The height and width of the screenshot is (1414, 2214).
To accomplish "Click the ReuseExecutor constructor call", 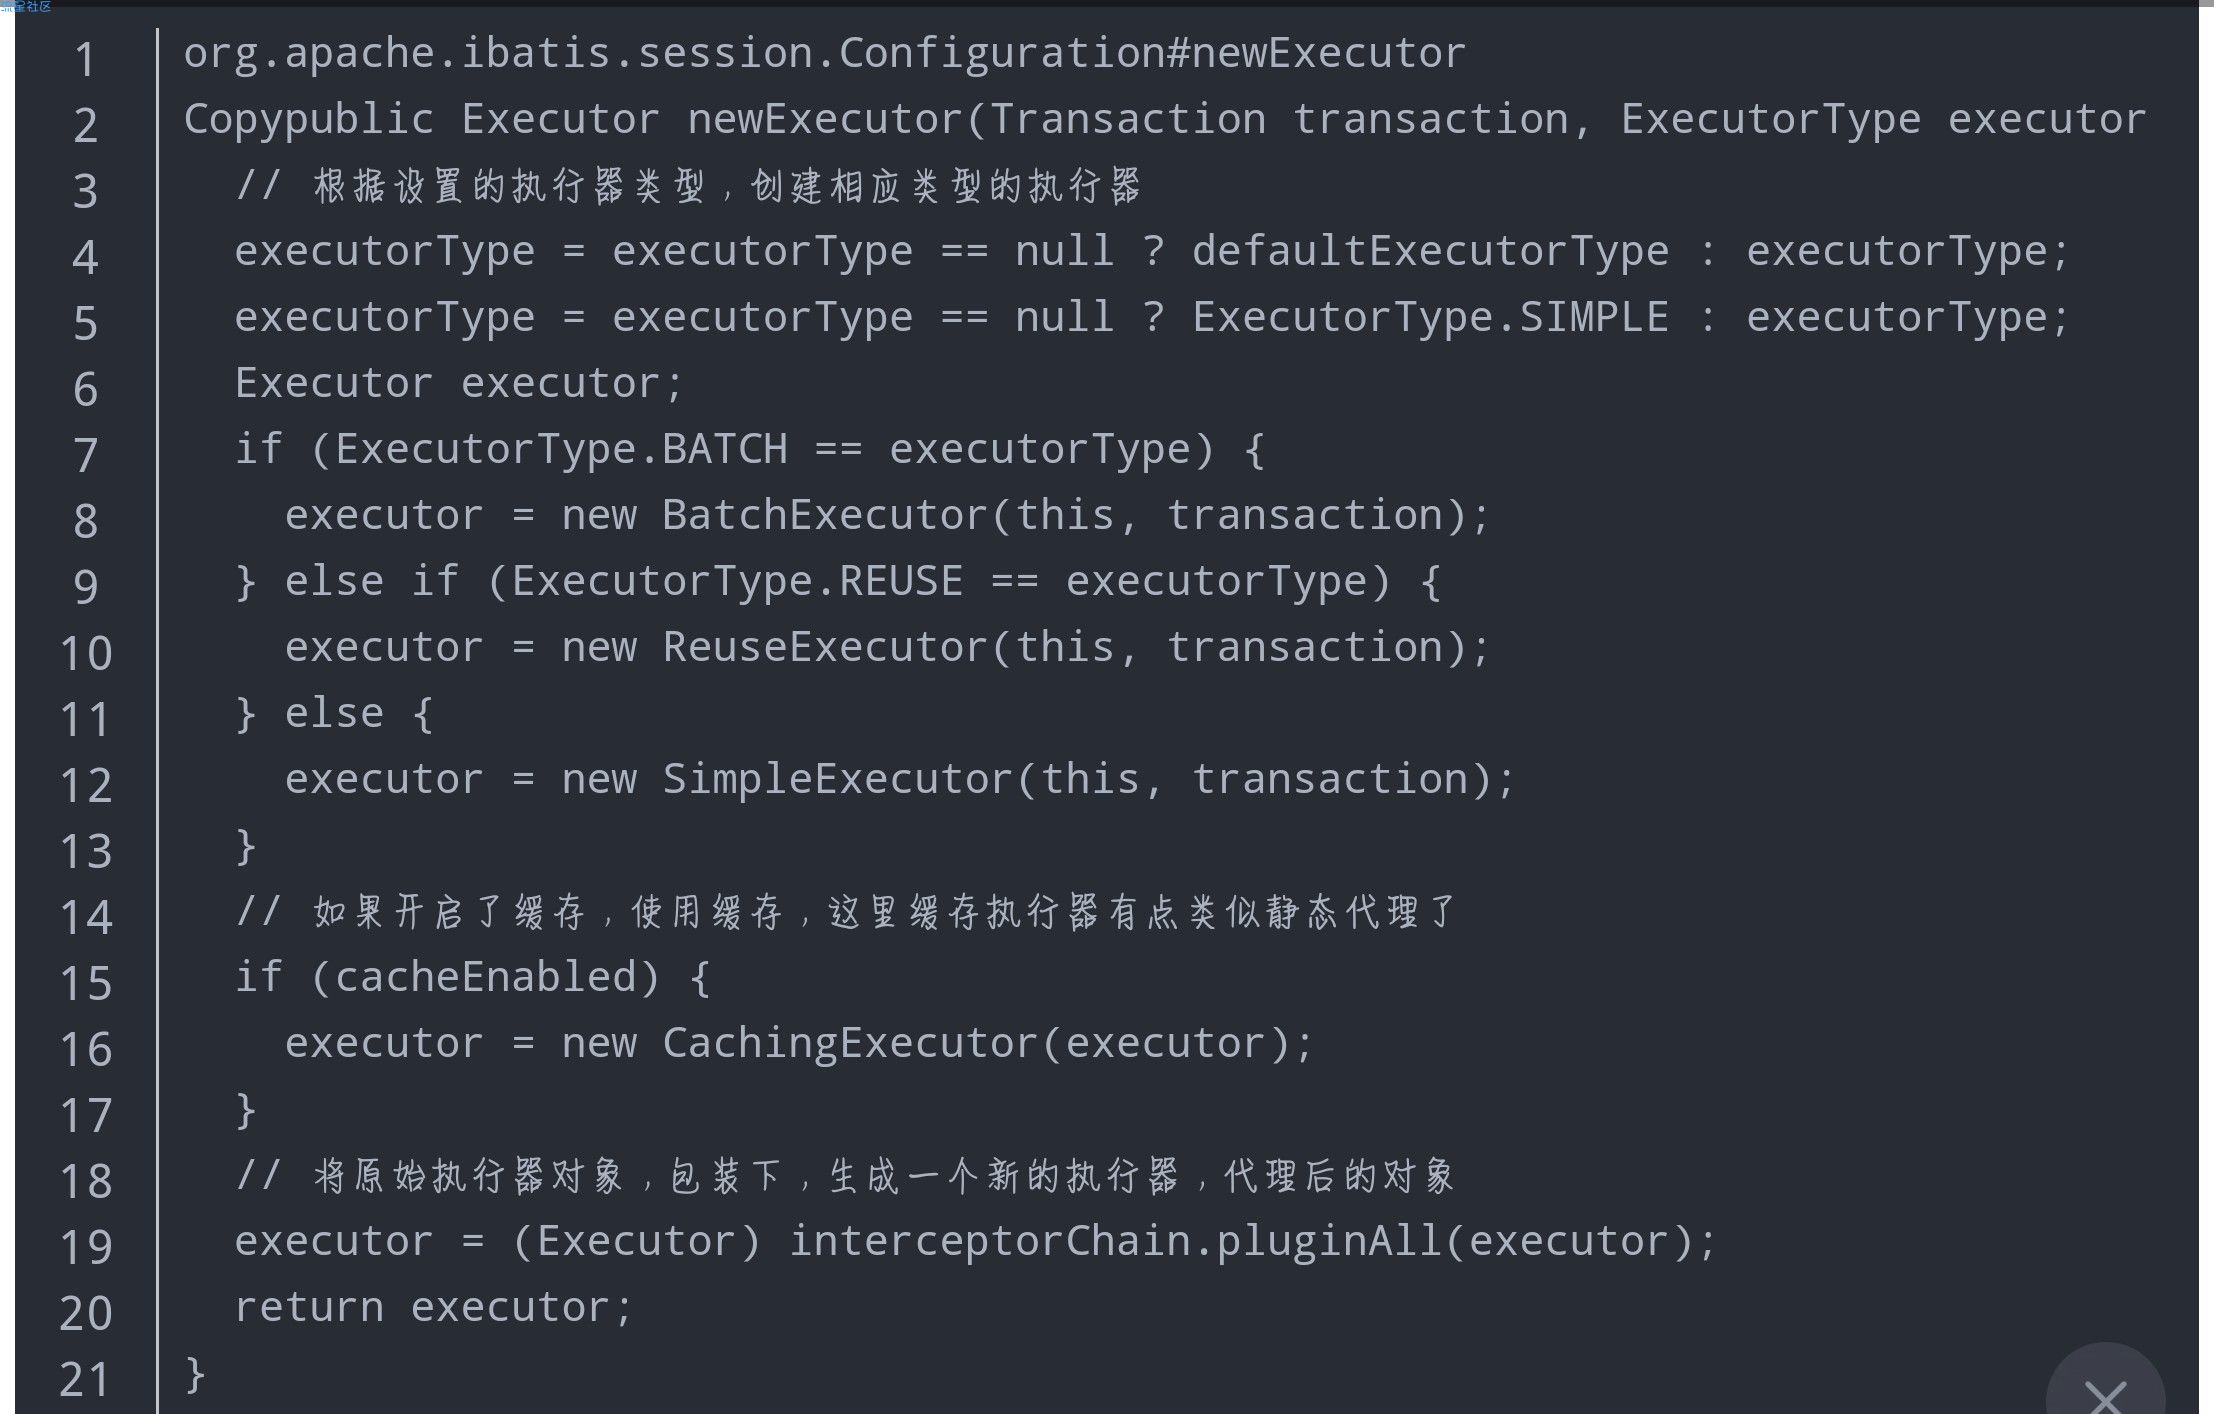I will [826, 647].
